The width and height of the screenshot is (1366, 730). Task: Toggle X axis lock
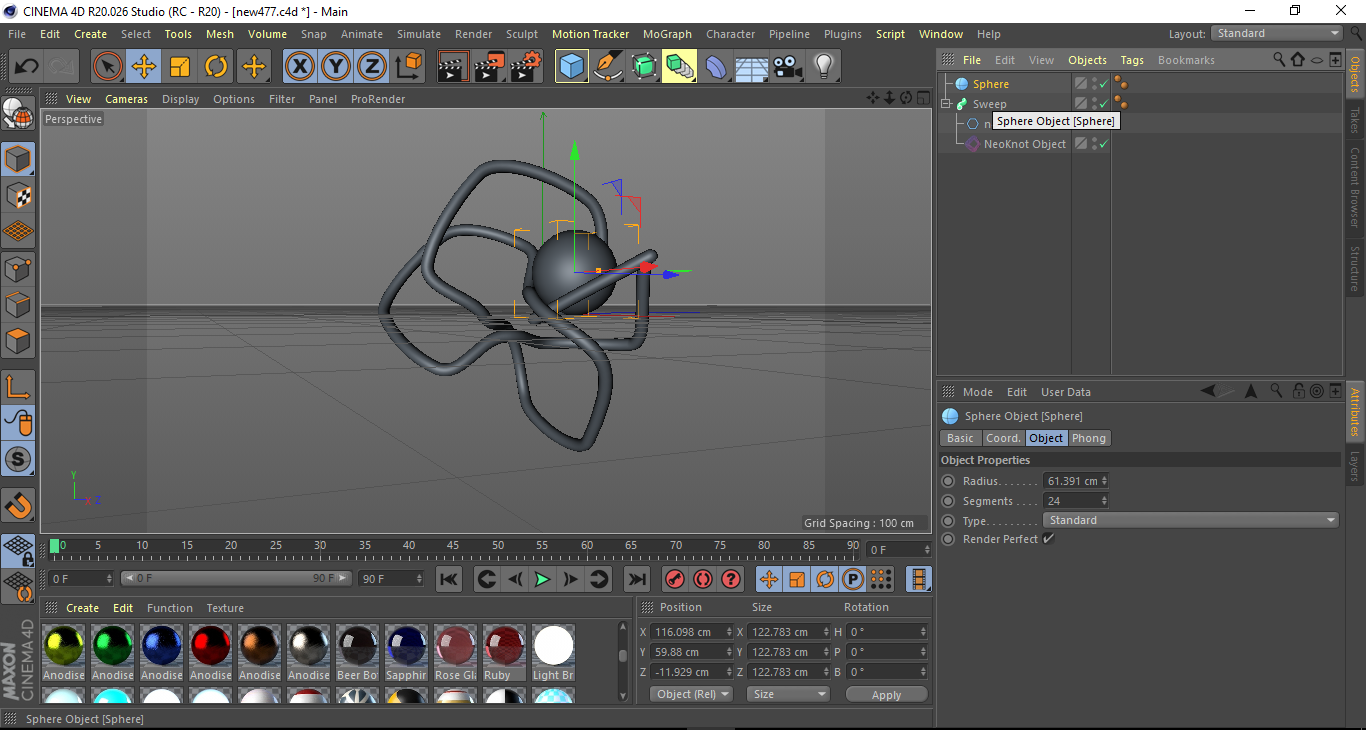click(x=300, y=67)
